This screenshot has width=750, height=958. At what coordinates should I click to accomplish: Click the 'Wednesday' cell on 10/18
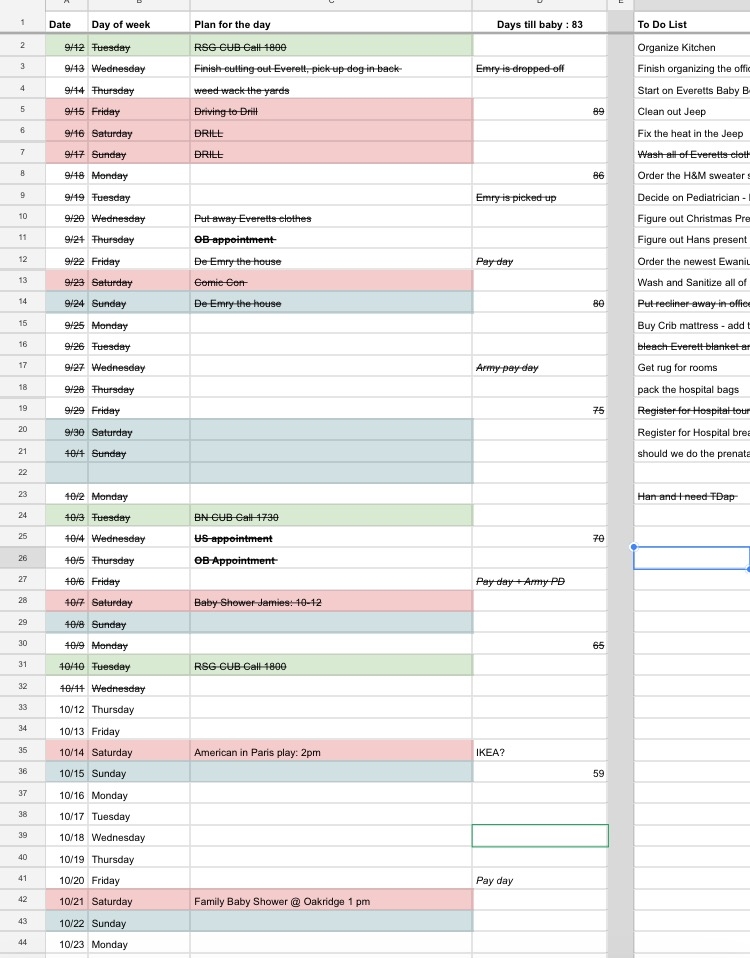139,837
